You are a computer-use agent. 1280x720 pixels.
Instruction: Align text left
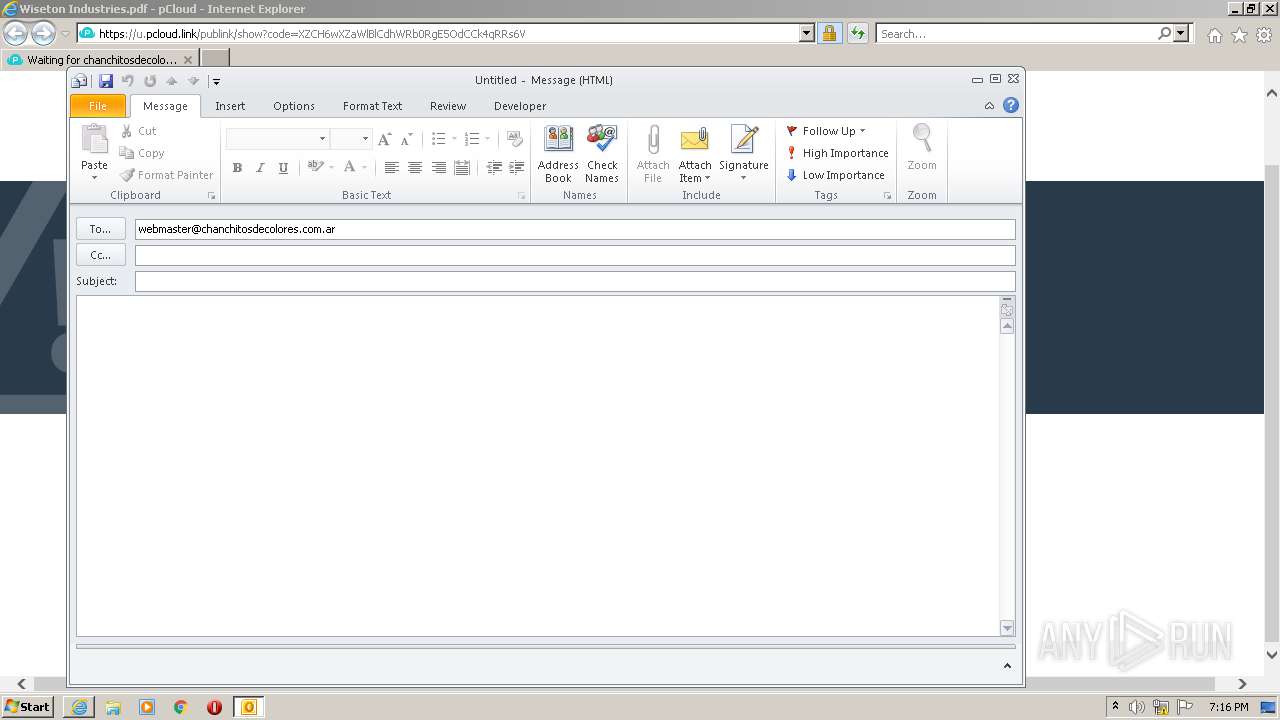point(391,168)
